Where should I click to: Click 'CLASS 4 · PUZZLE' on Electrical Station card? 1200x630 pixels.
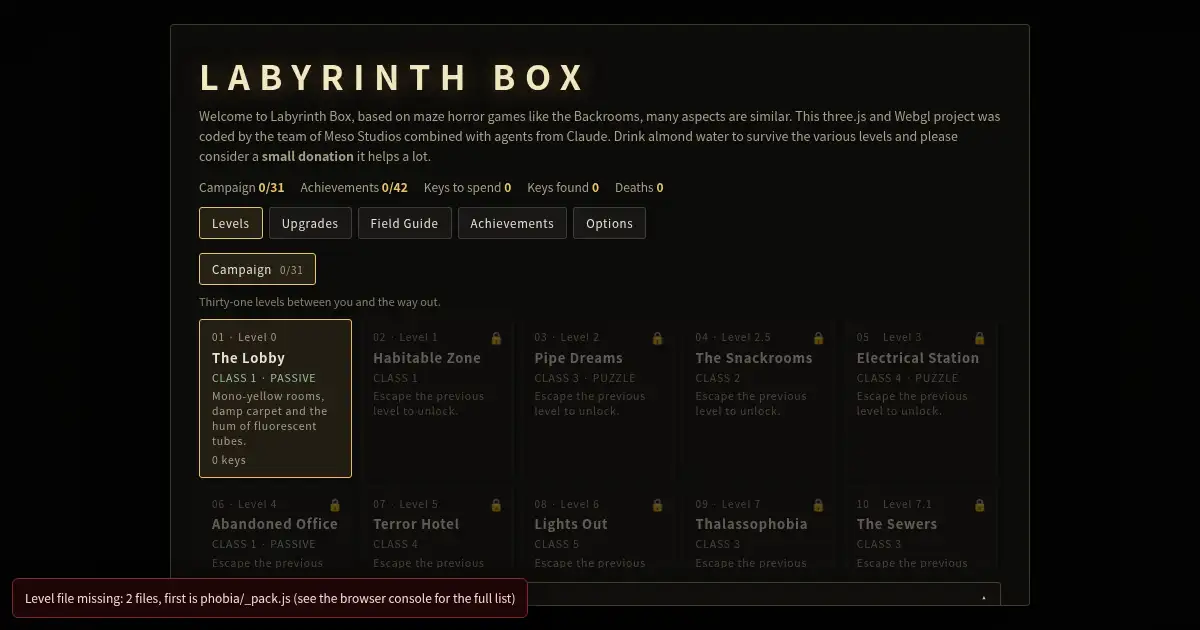point(907,378)
